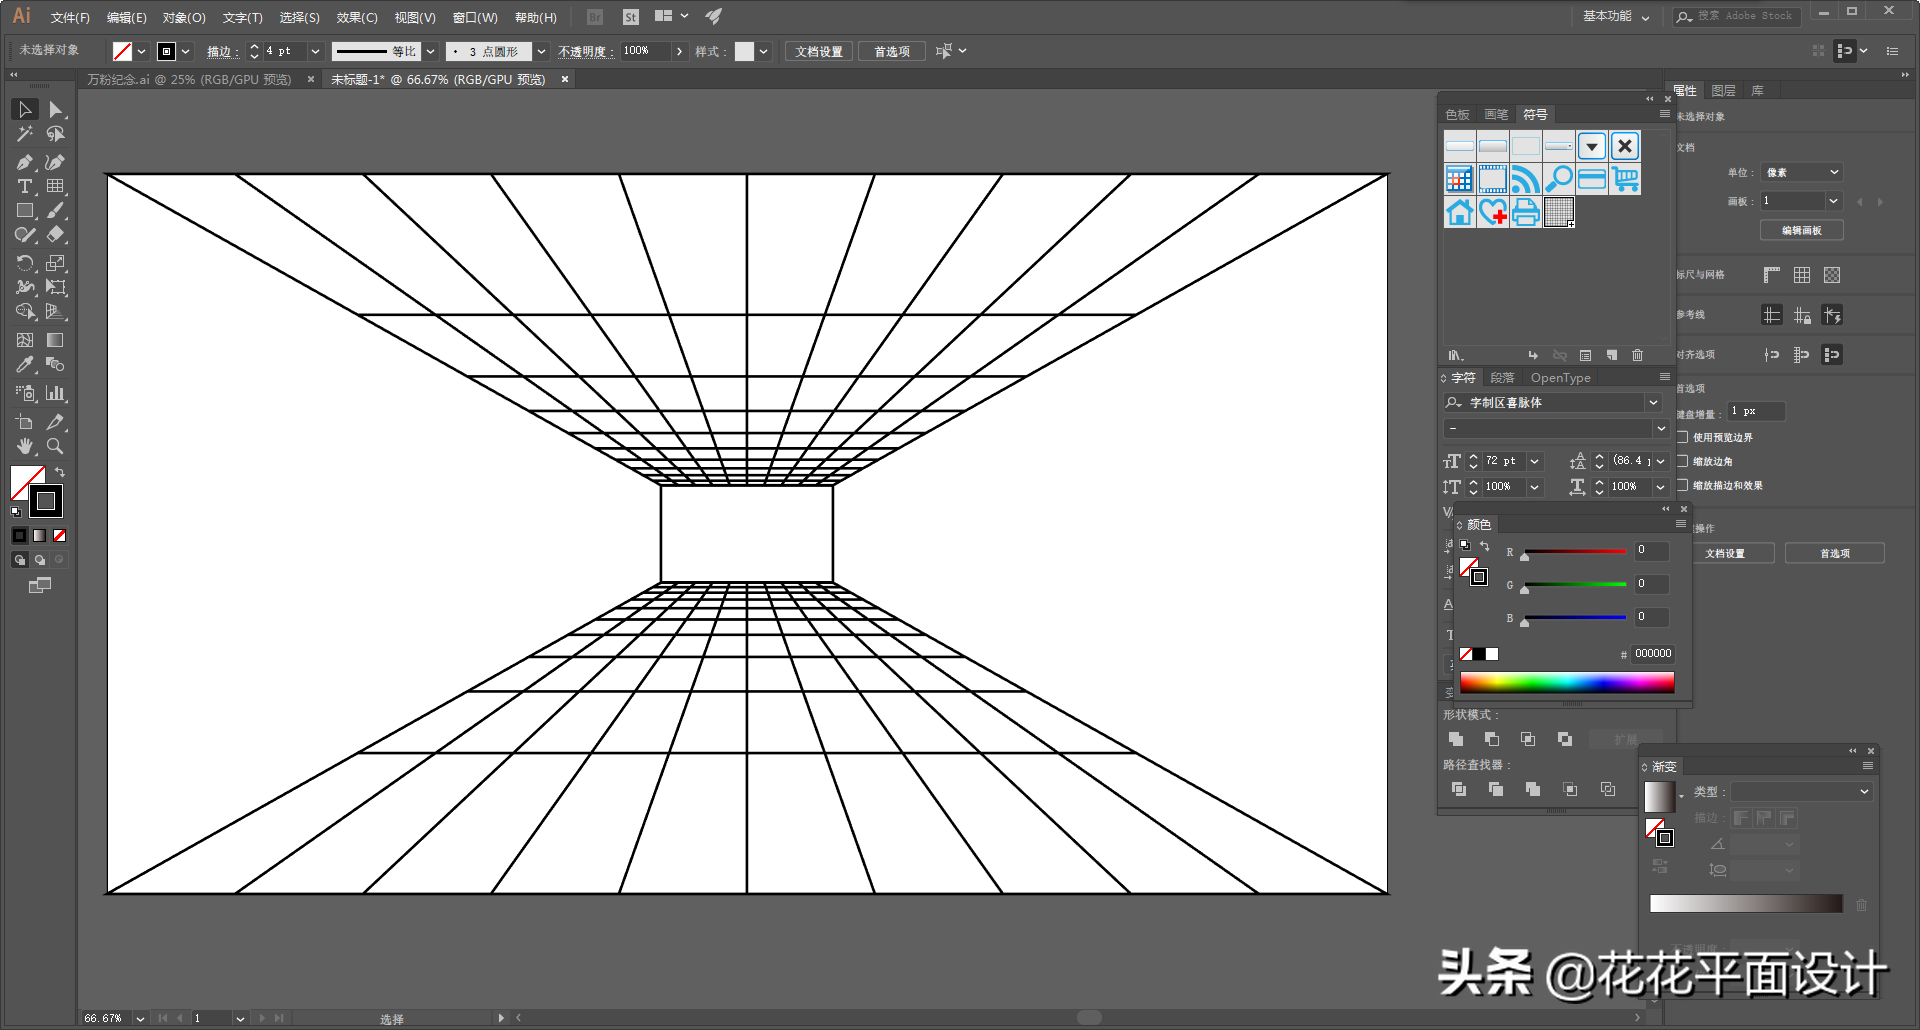Image resolution: width=1920 pixels, height=1030 pixels.
Task: Toggle grid display in properties panel
Action: 1802,275
